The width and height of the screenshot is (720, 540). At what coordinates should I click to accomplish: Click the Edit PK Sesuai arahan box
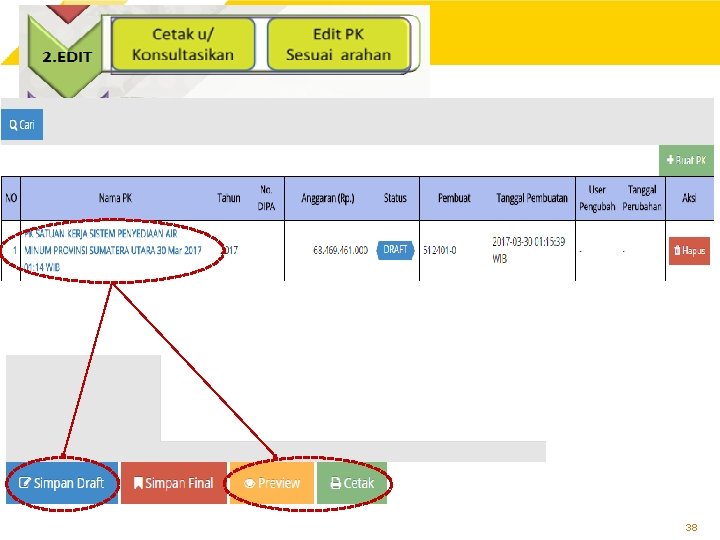coord(338,45)
